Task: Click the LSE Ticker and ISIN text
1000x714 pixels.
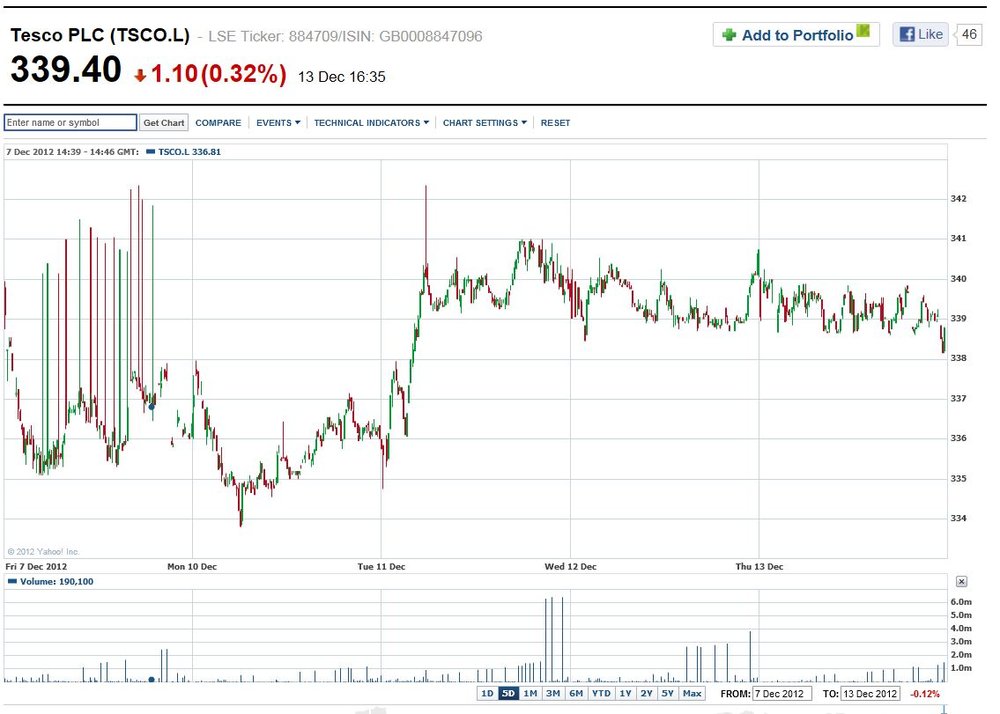Action: pyautogui.click(x=345, y=36)
